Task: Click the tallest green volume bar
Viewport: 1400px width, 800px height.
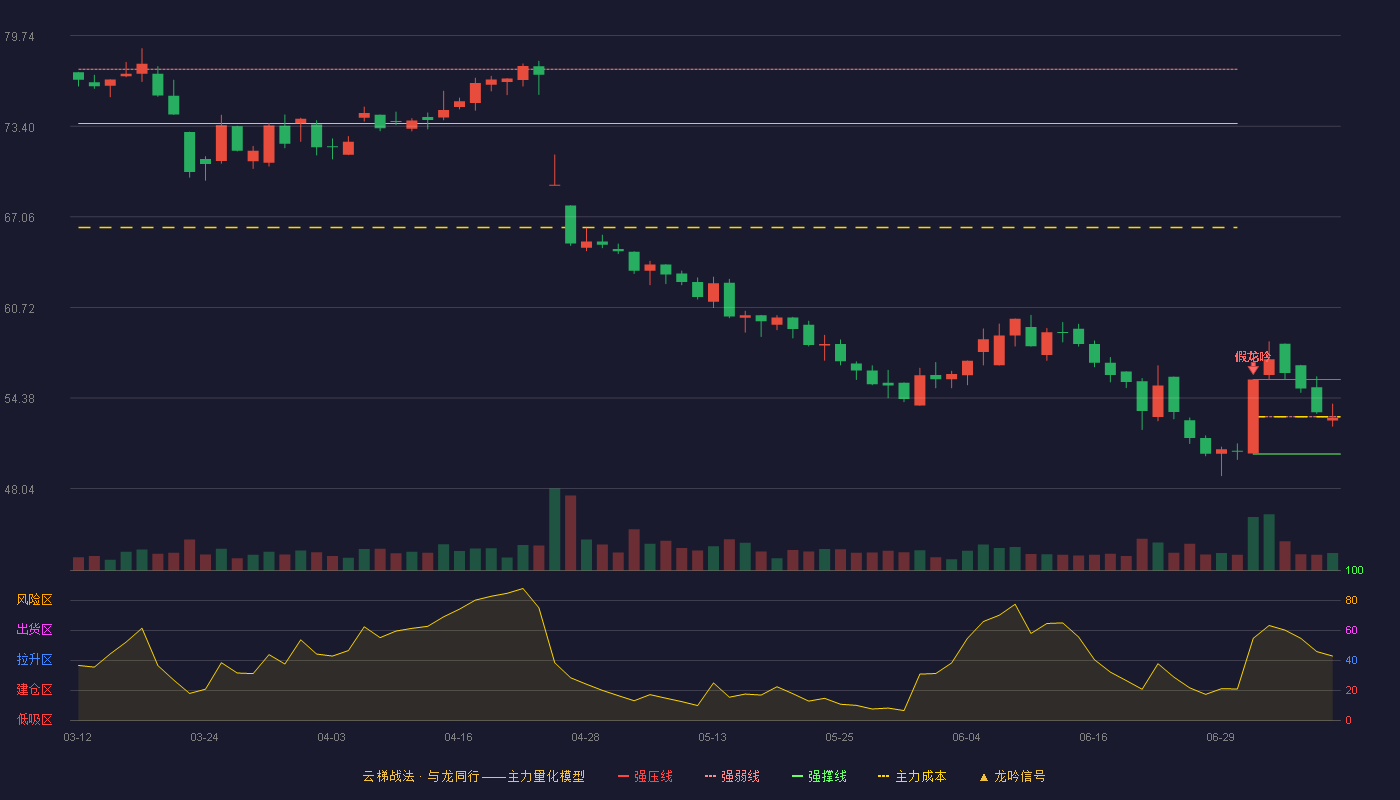Action: (554, 529)
